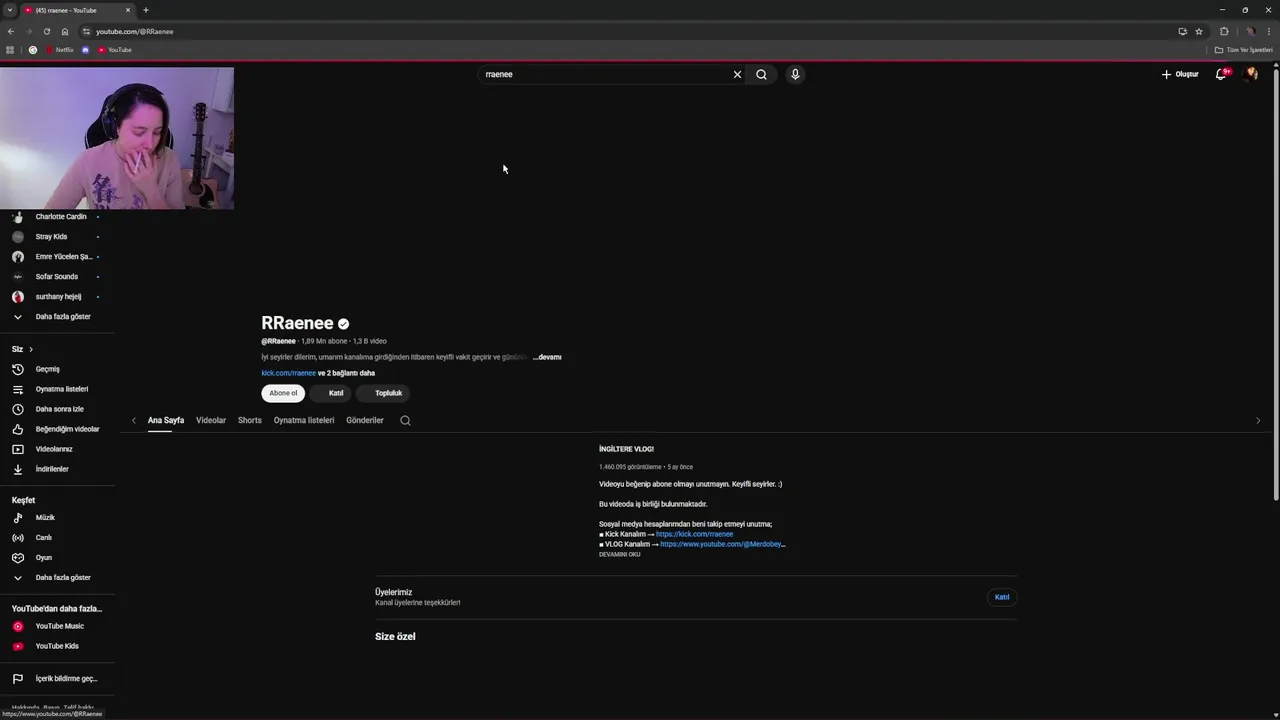Switch to the Shorts tab

250,420
